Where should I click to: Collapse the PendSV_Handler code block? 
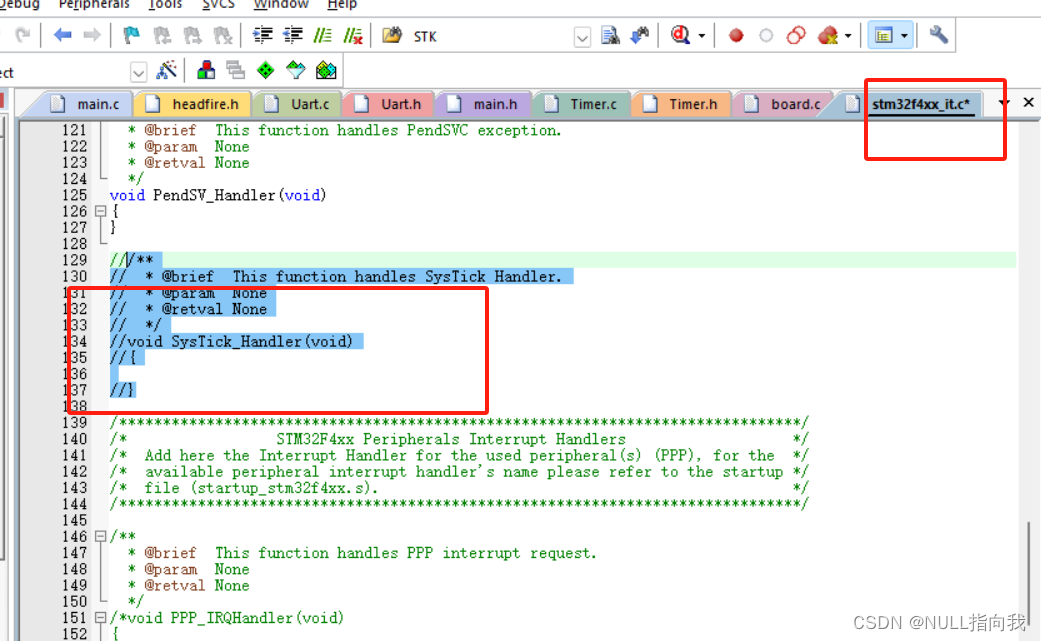pyautogui.click(x=101, y=211)
